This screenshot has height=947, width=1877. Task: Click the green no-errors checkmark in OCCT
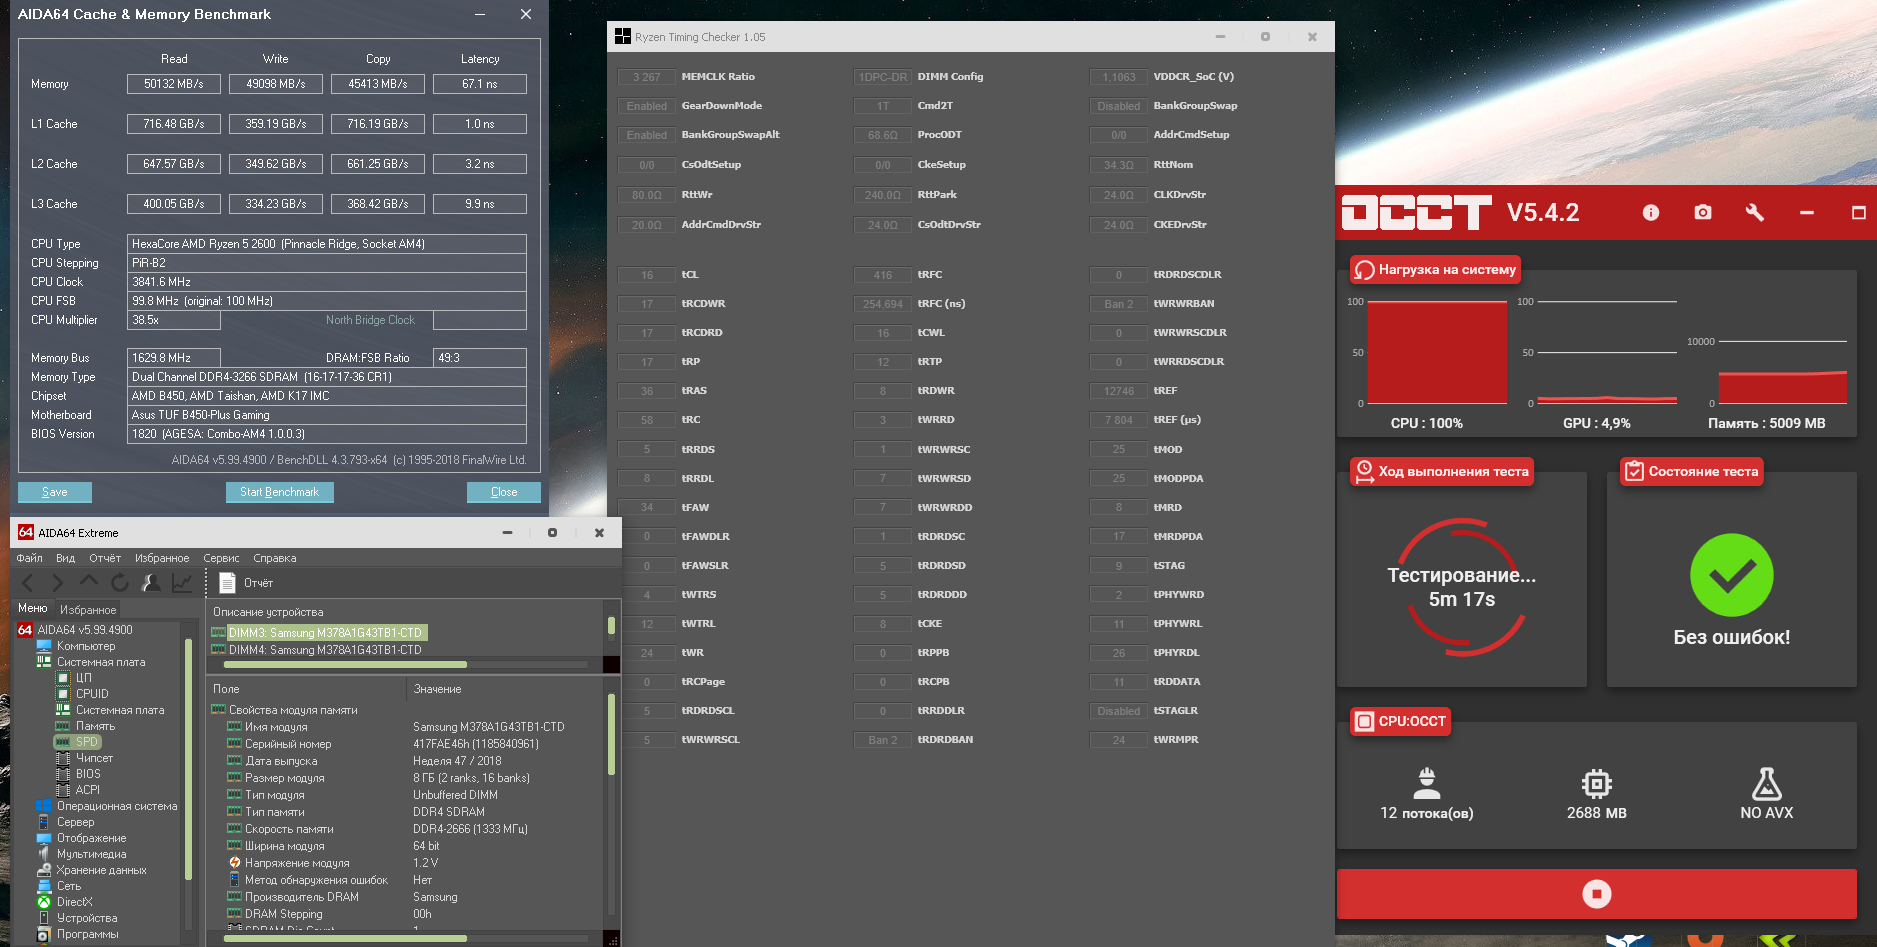1732,575
